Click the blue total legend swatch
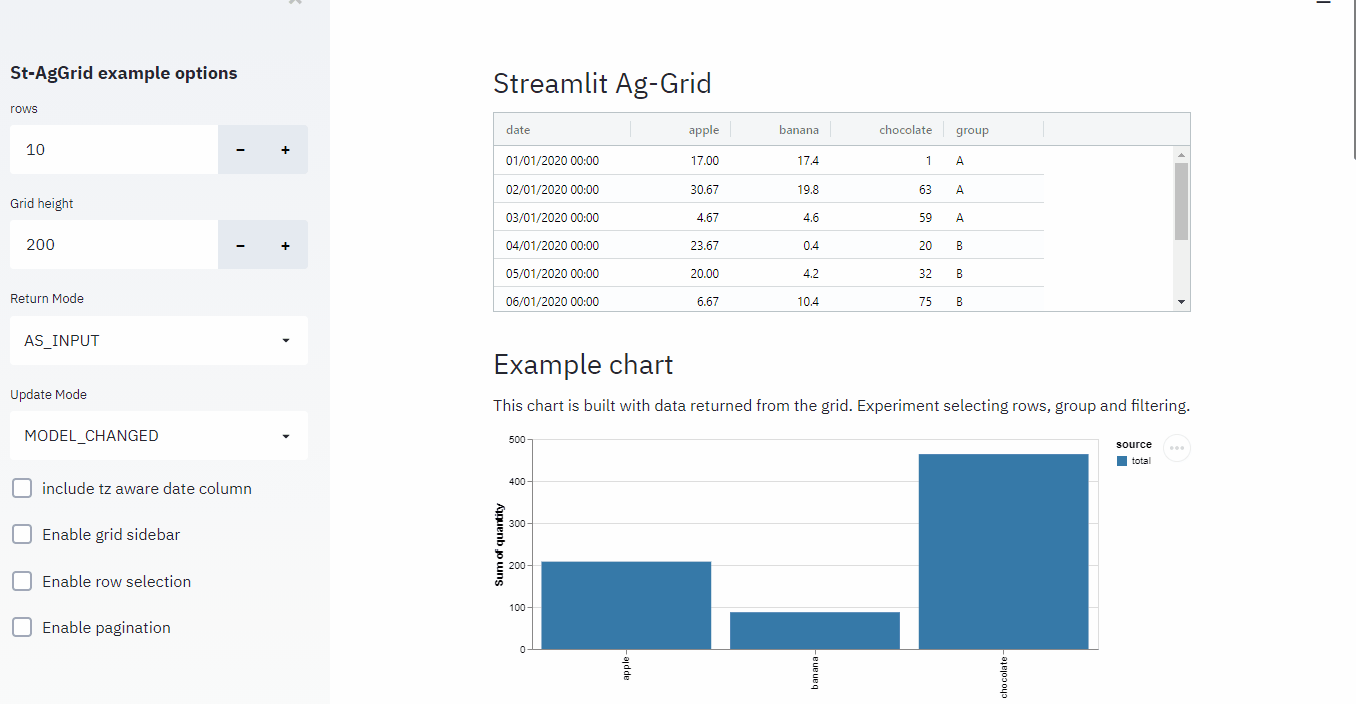 (1122, 461)
